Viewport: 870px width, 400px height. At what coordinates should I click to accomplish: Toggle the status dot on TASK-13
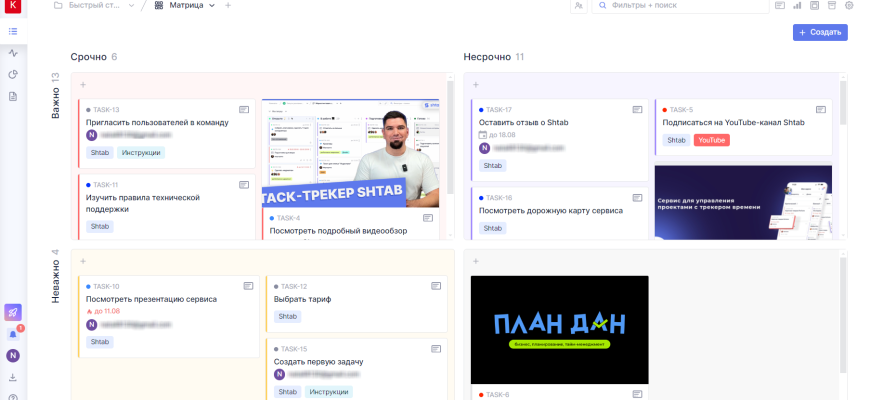coord(89,110)
